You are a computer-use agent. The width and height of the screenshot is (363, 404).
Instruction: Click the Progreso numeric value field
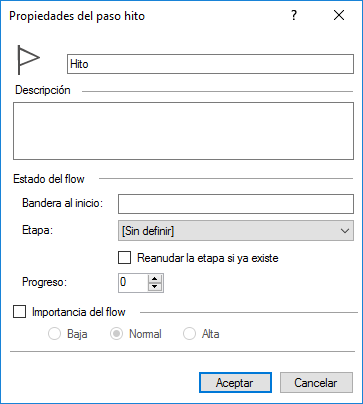(x=133, y=283)
